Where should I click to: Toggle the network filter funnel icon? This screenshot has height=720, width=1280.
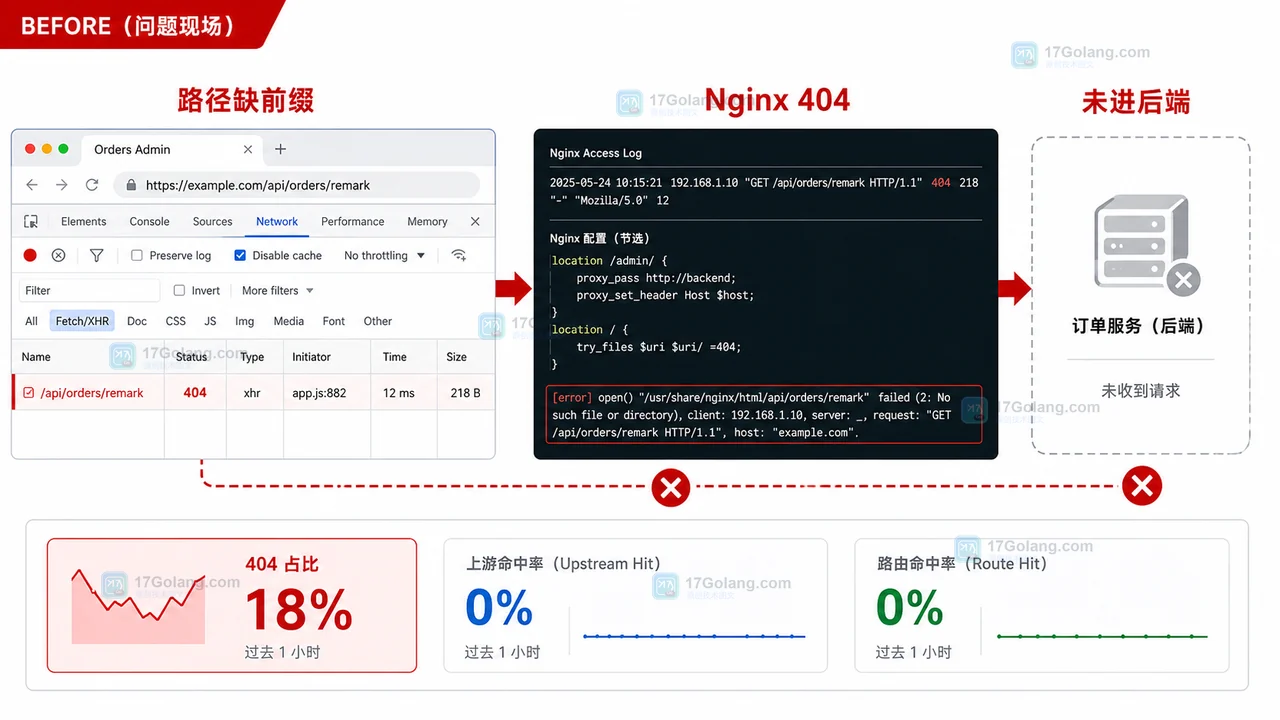click(96, 256)
